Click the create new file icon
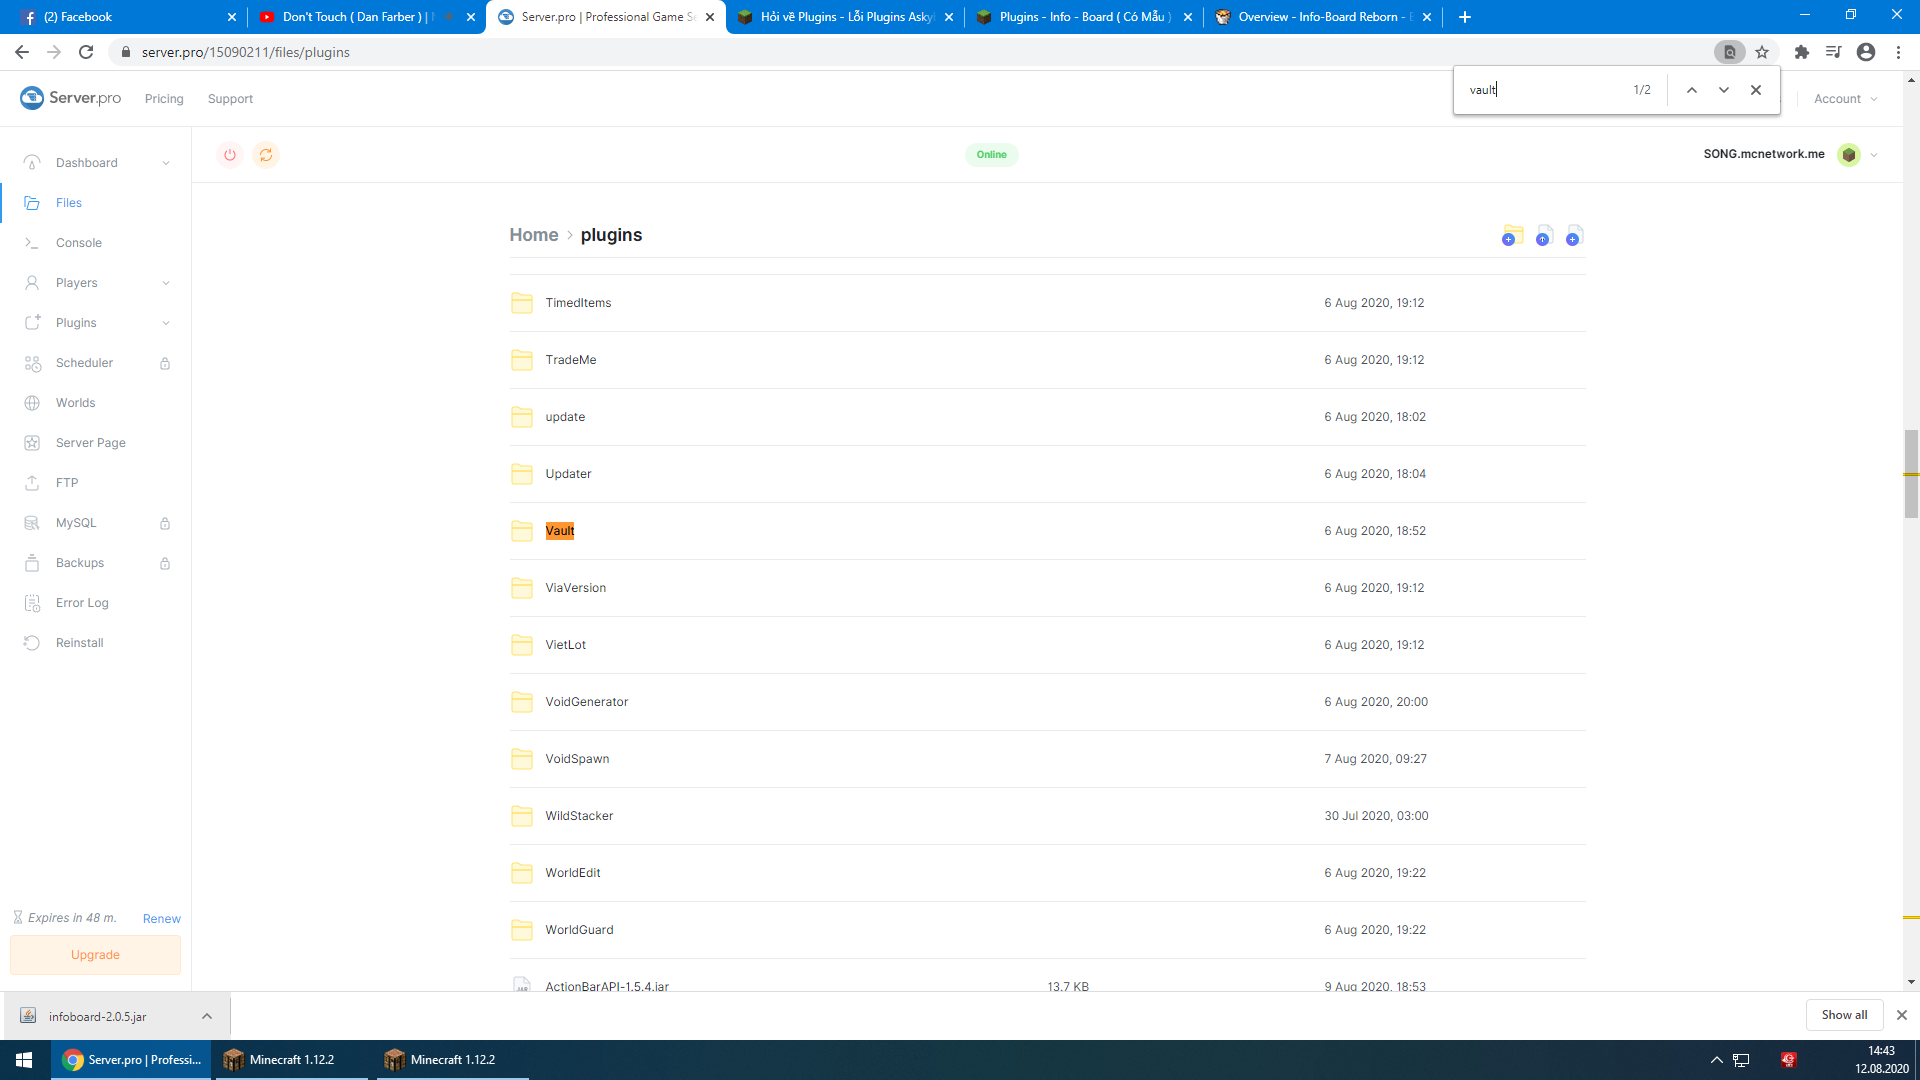1920x1080 pixels. pyautogui.click(x=1574, y=236)
